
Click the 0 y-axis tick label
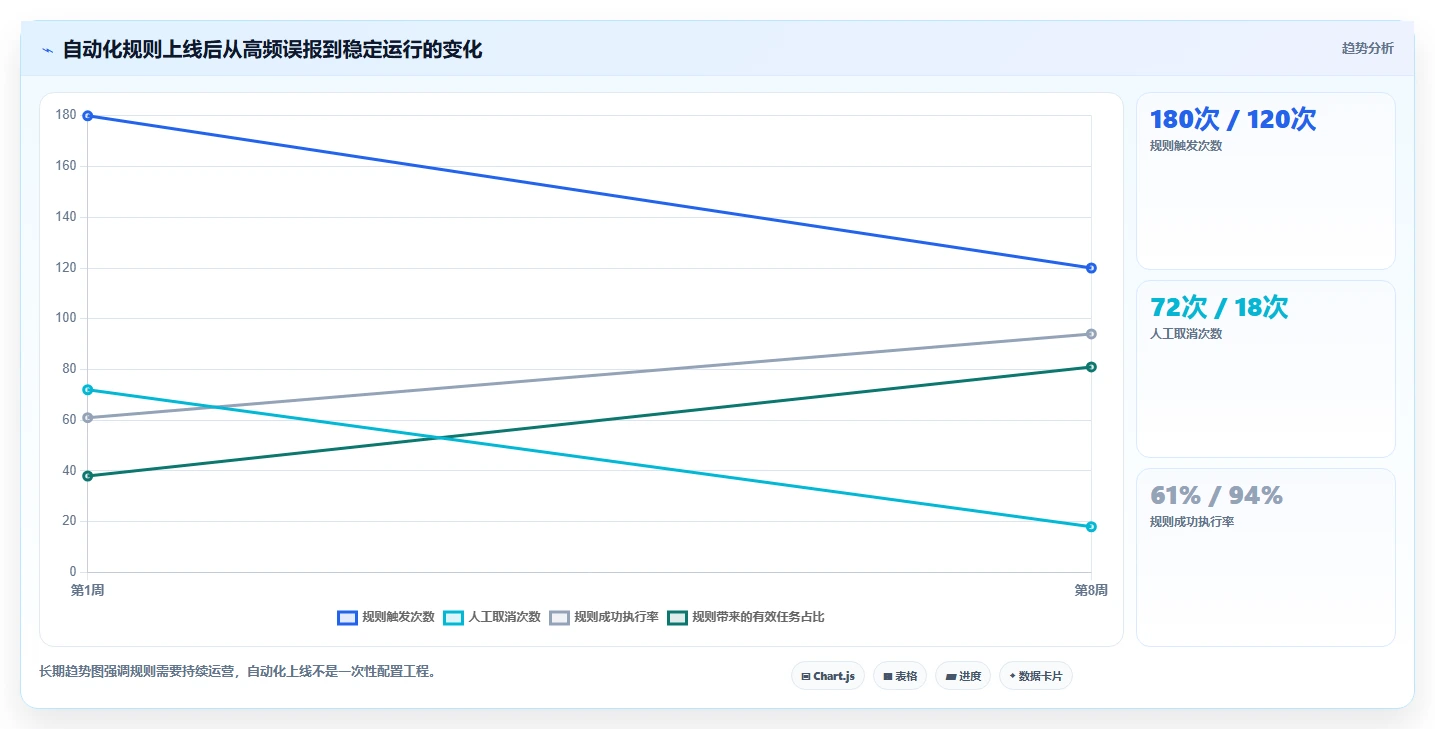tap(73, 572)
